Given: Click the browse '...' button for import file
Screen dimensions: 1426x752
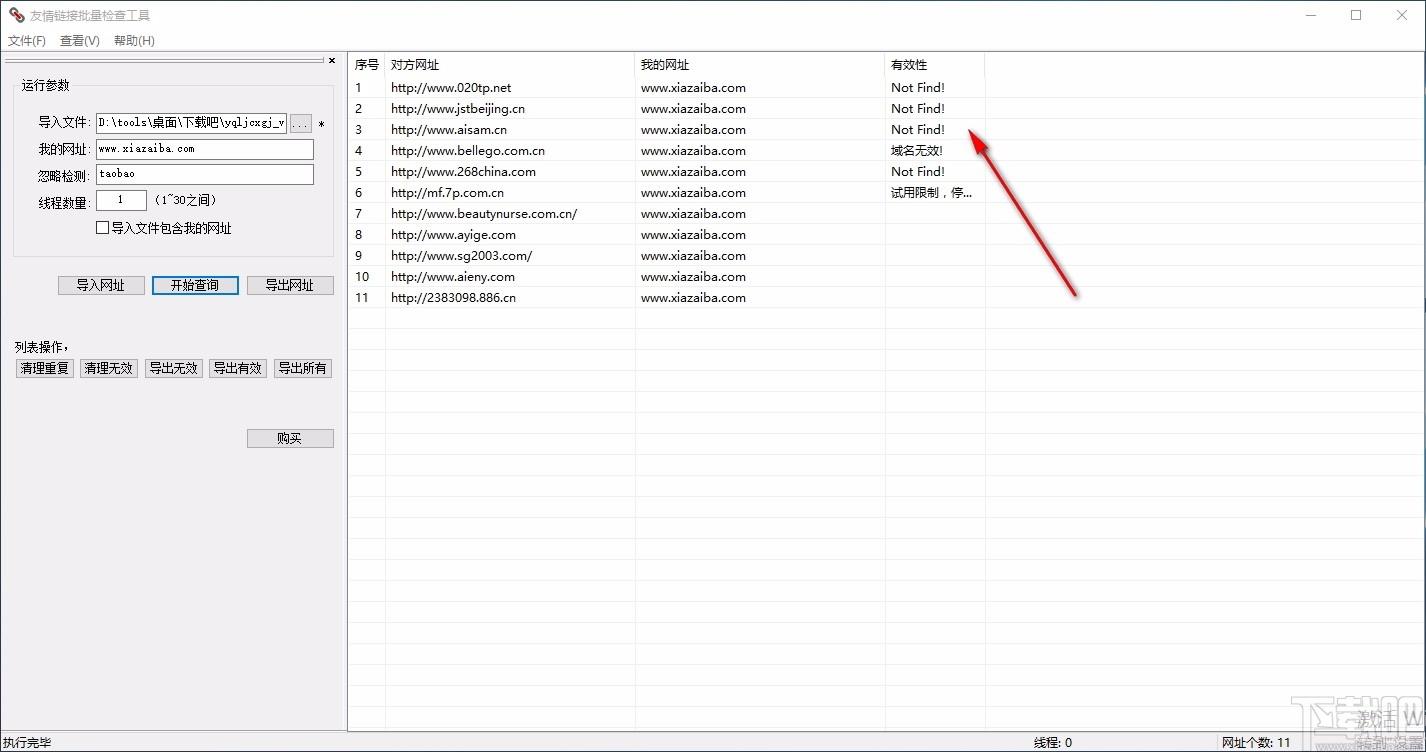Looking at the screenshot, I should pyautogui.click(x=301, y=123).
